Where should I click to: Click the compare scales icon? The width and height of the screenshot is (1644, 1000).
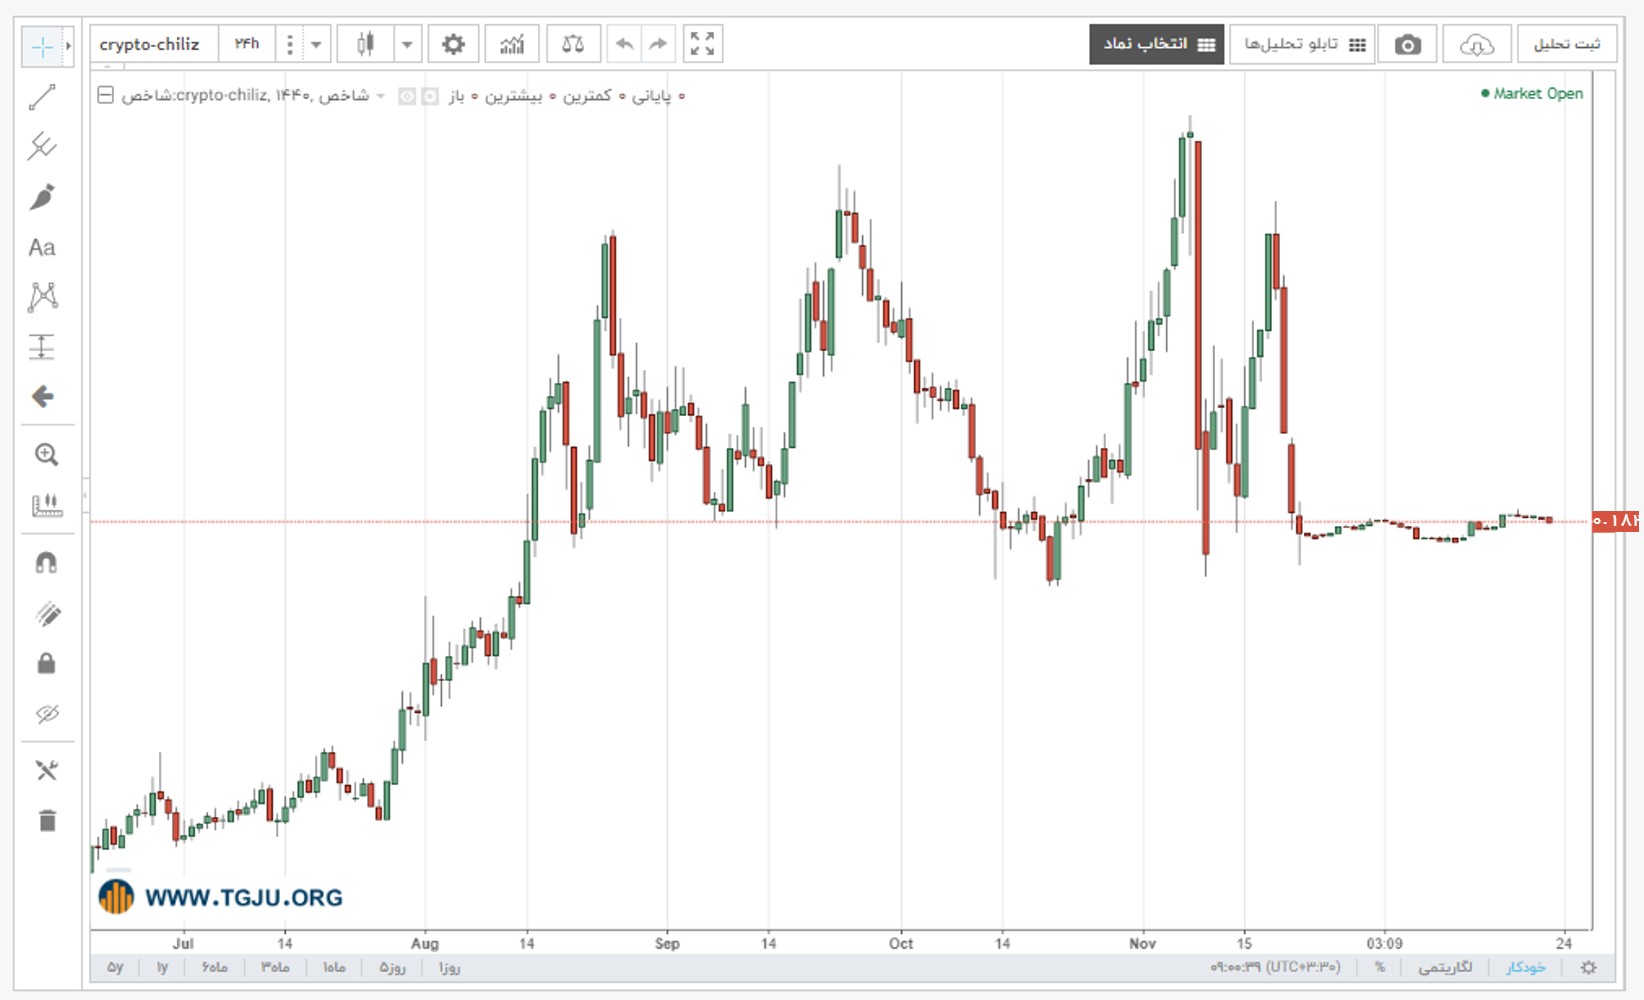pos(573,44)
